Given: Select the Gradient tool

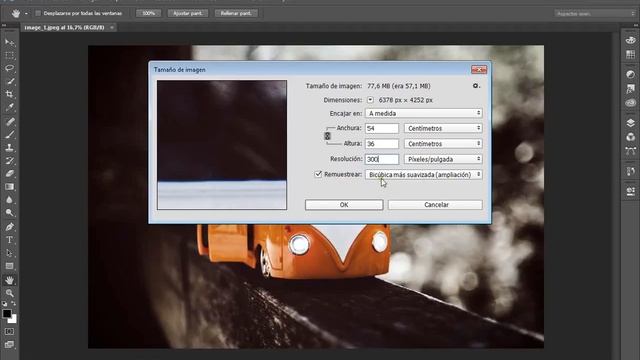Looking at the screenshot, I should click(x=9, y=187).
